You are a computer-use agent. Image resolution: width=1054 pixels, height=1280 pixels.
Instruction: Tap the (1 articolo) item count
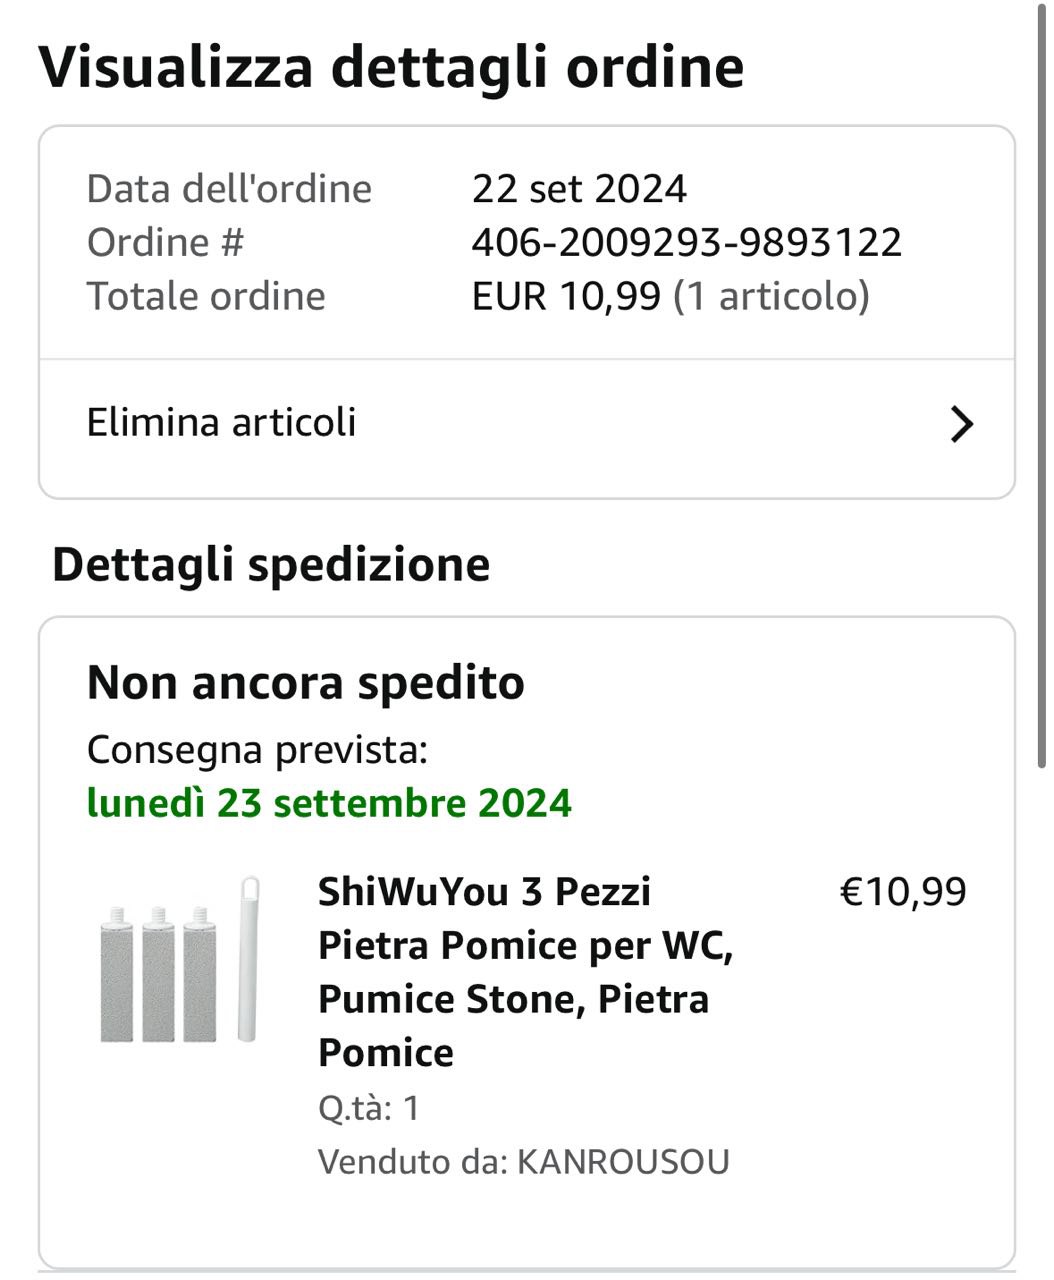[x=771, y=296]
